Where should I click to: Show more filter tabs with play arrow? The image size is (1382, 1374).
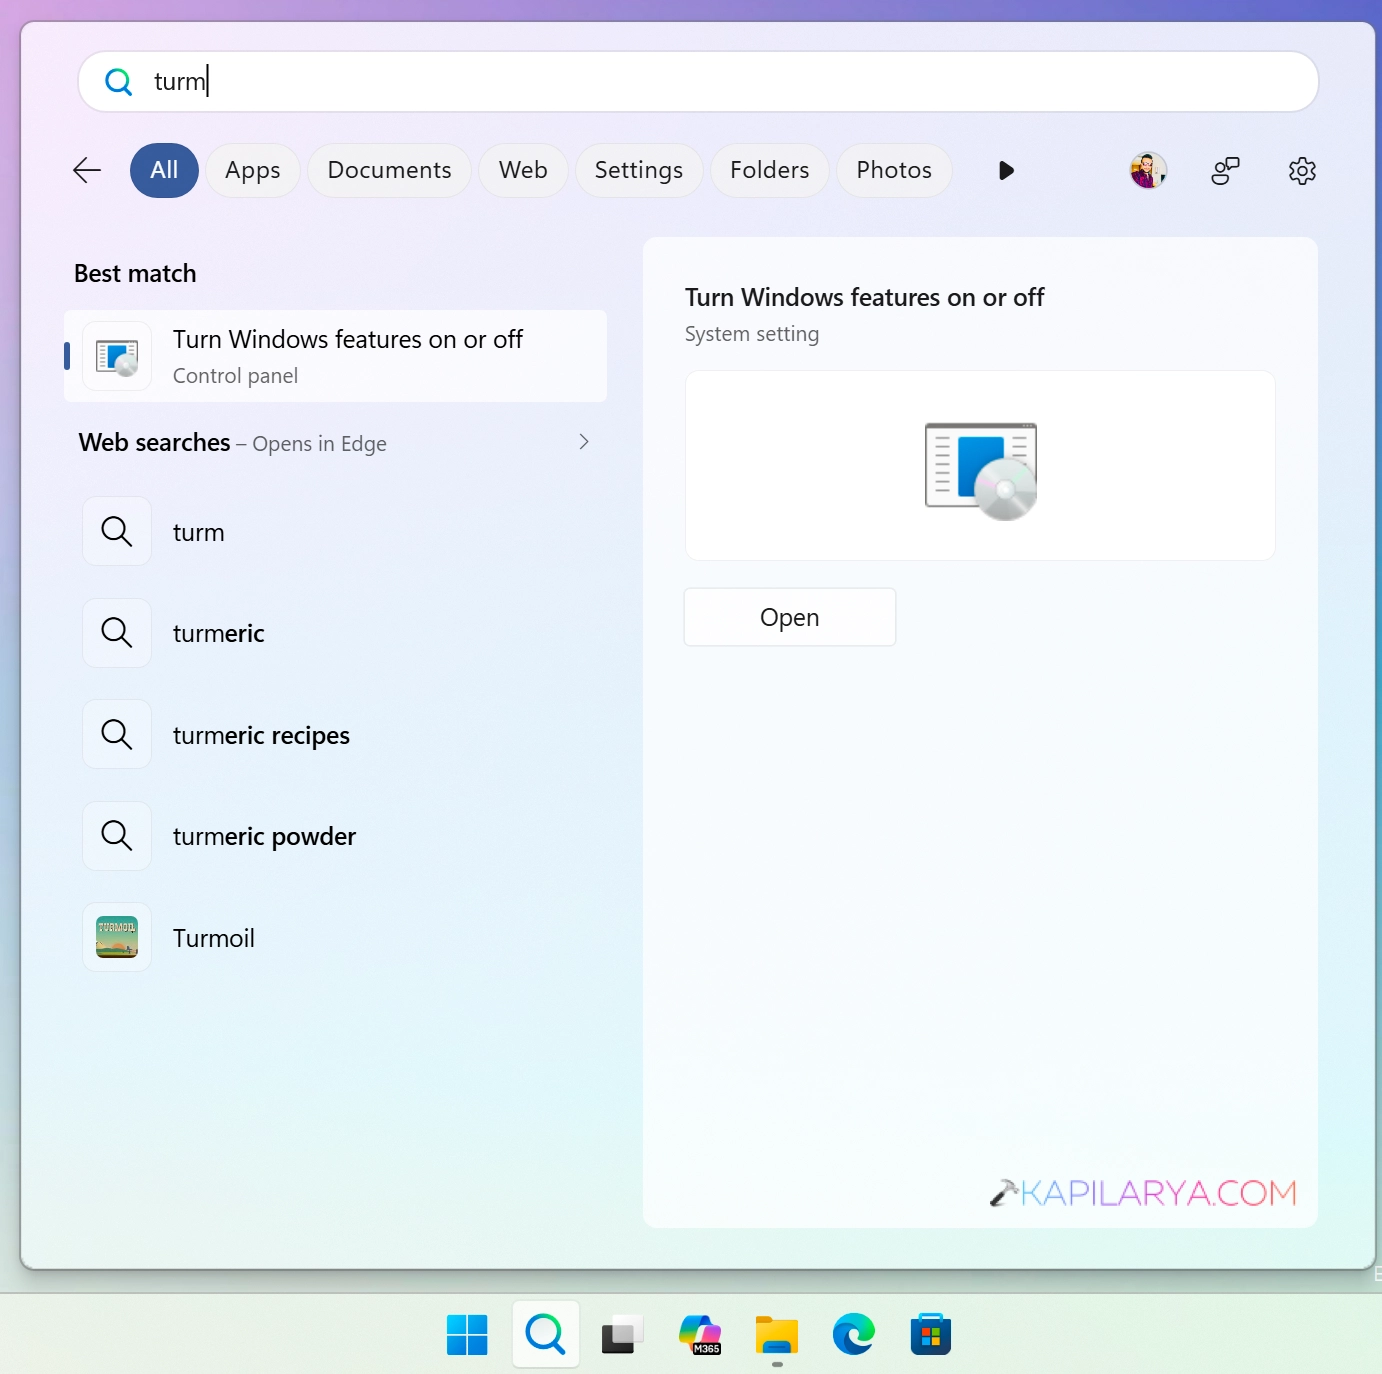coord(1006,171)
